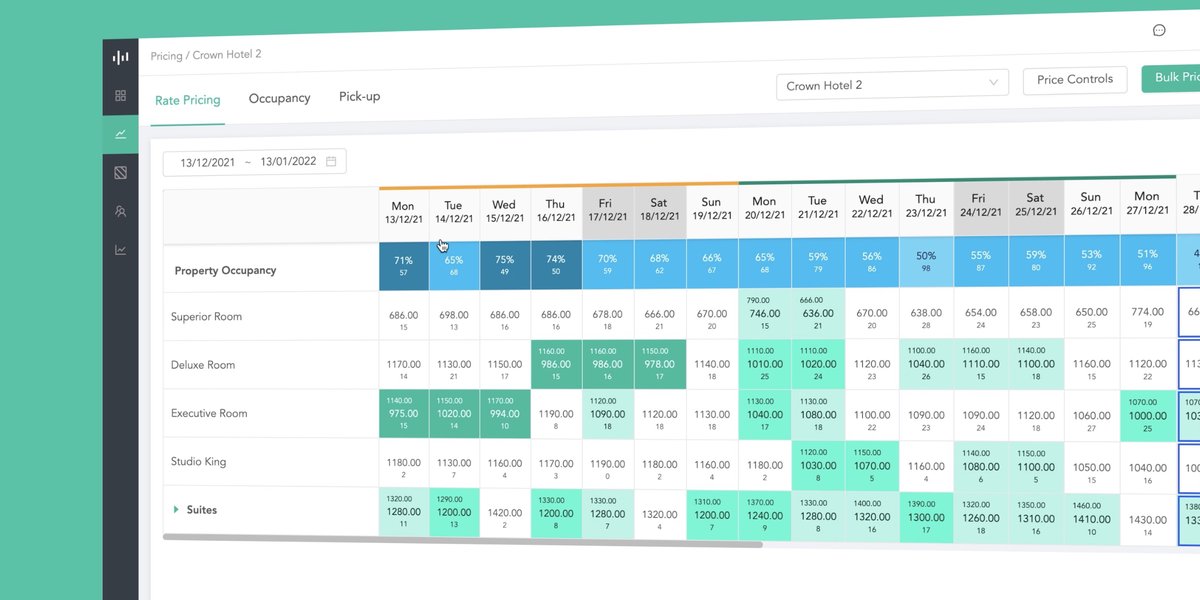The image size is (1200, 600).
Task: Click the chat bubble icon at top right
Action: 1159,30
